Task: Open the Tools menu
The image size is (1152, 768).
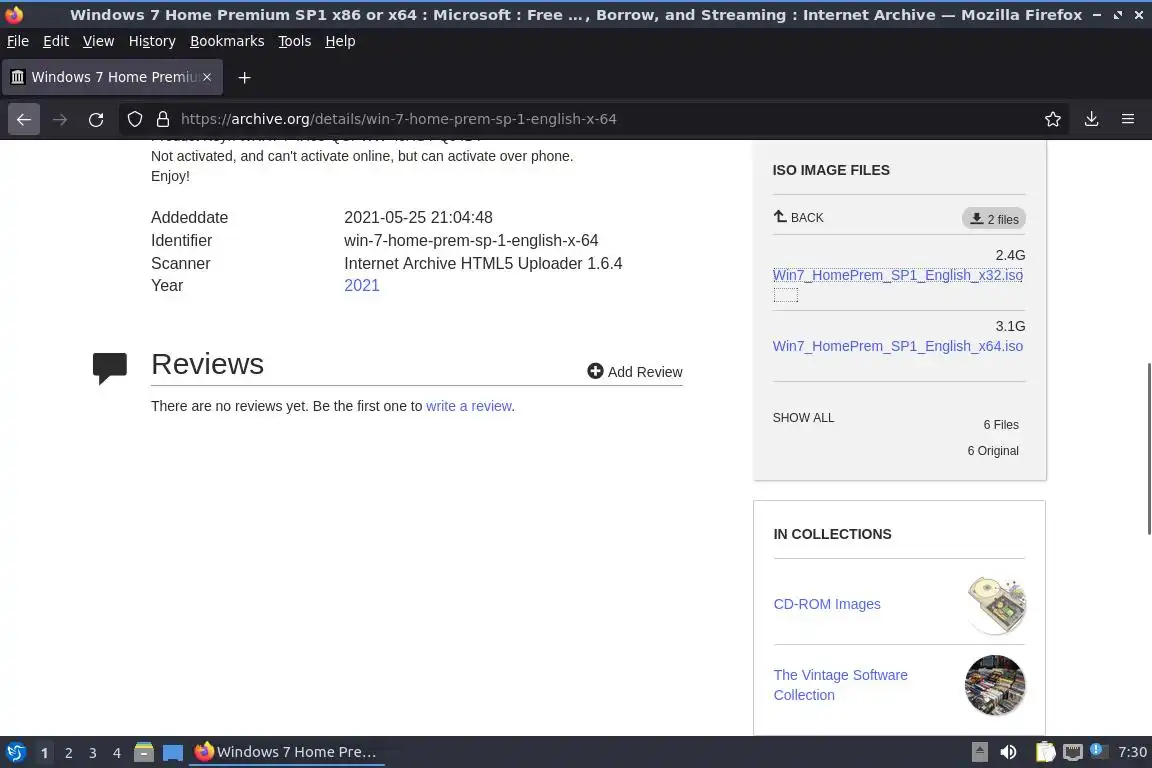Action: click(295, 41)
